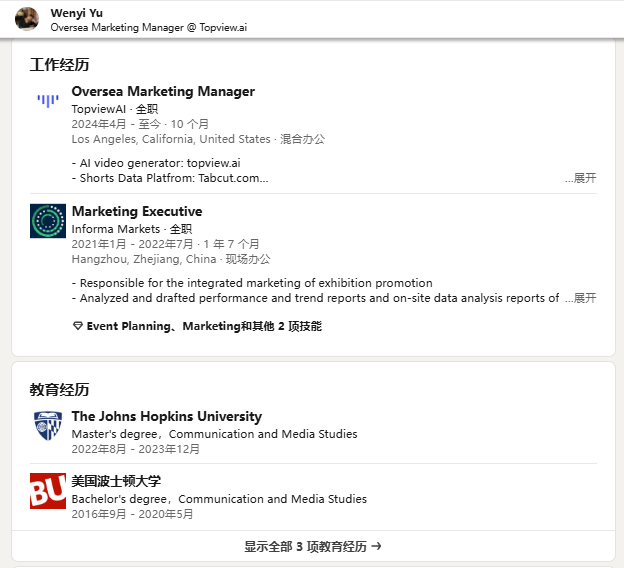The image size is (624, 568).
Task: Open The Johns Hopkins University entry
Action: pos(167,416)
